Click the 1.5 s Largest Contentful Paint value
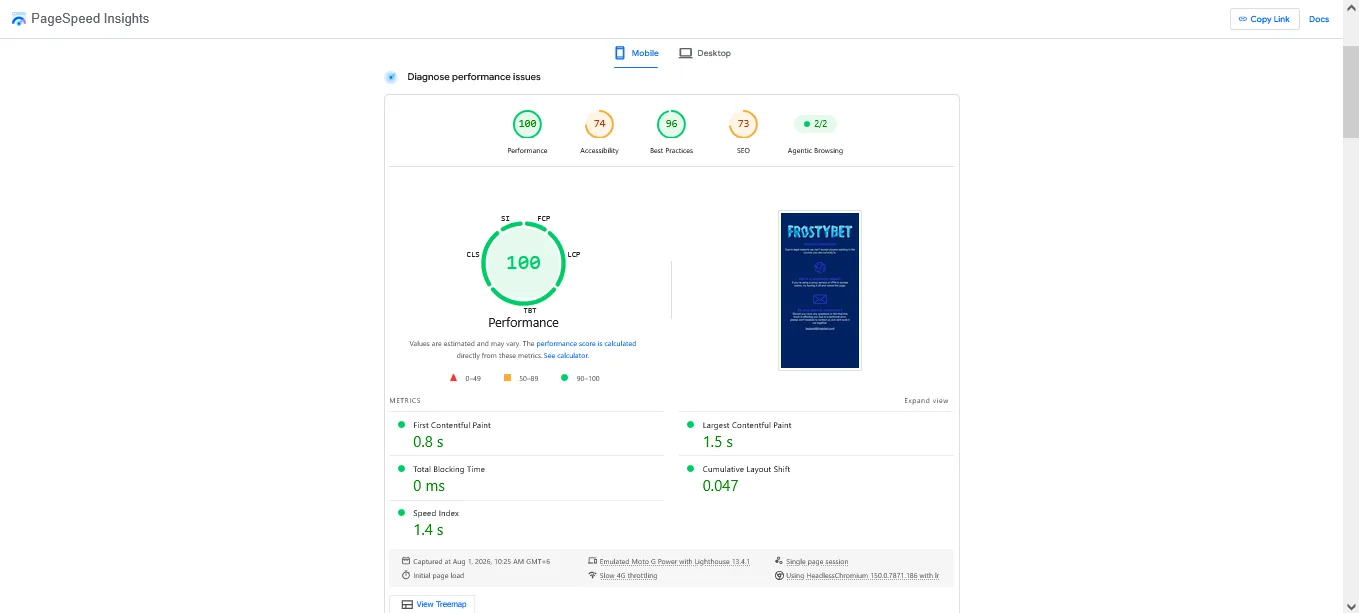 point(717,442)
